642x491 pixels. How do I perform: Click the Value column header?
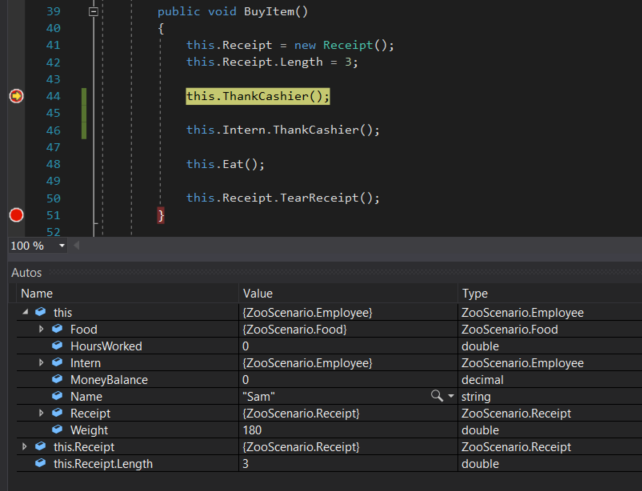pyautogui.click(x=258, y=293)
